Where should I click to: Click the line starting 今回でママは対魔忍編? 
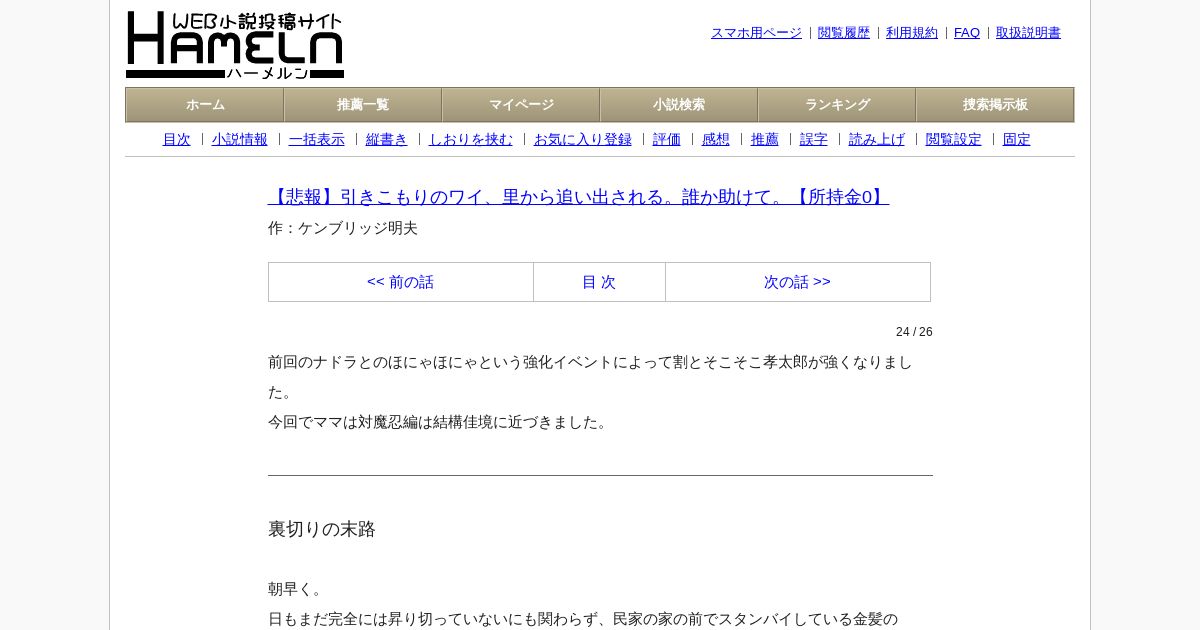[x=440, y=422]
